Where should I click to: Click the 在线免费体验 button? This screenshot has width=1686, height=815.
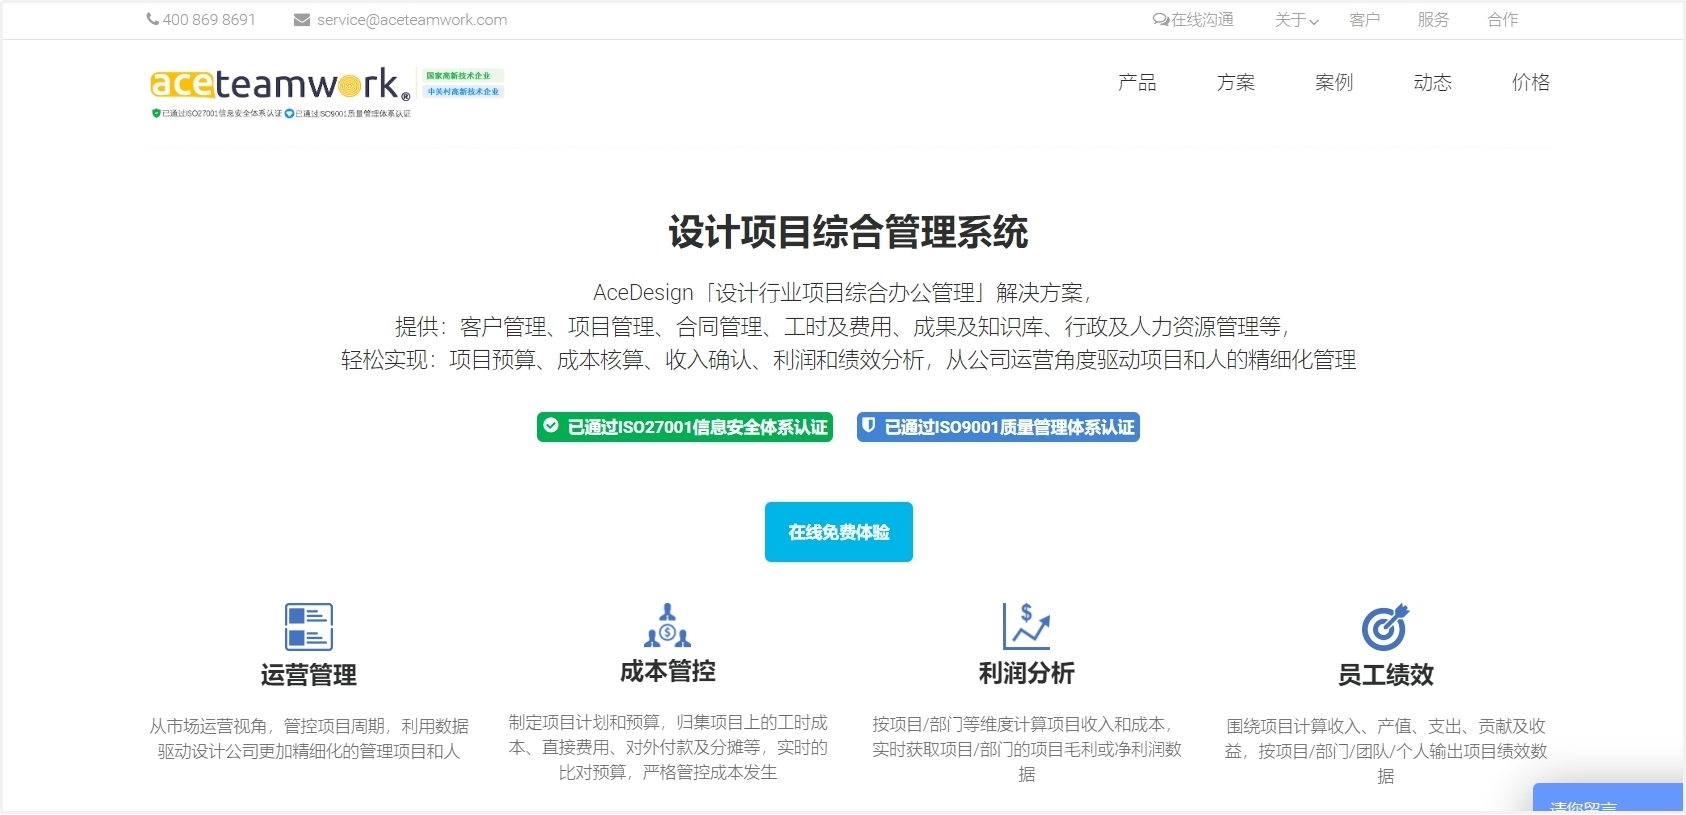click(838, 532)
